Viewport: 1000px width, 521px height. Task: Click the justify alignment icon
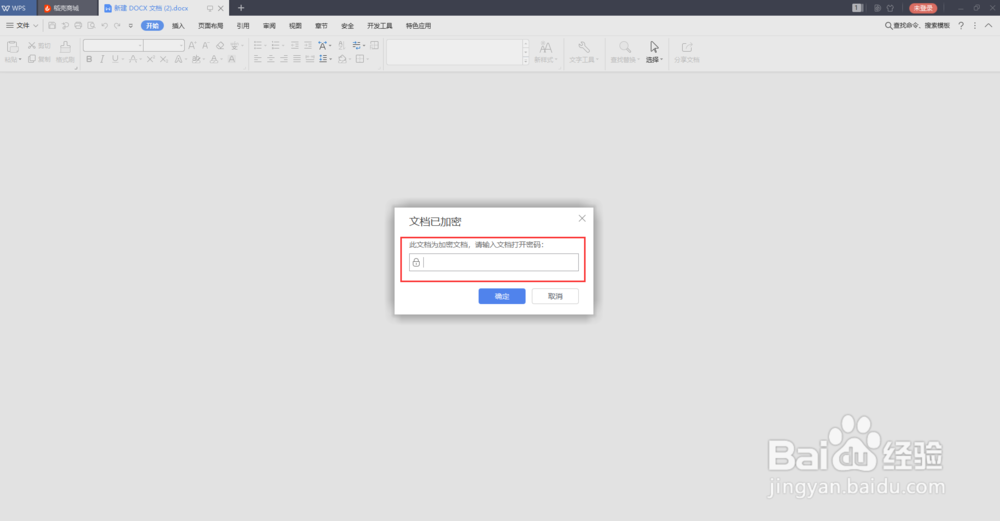click(x=297, y=59)
